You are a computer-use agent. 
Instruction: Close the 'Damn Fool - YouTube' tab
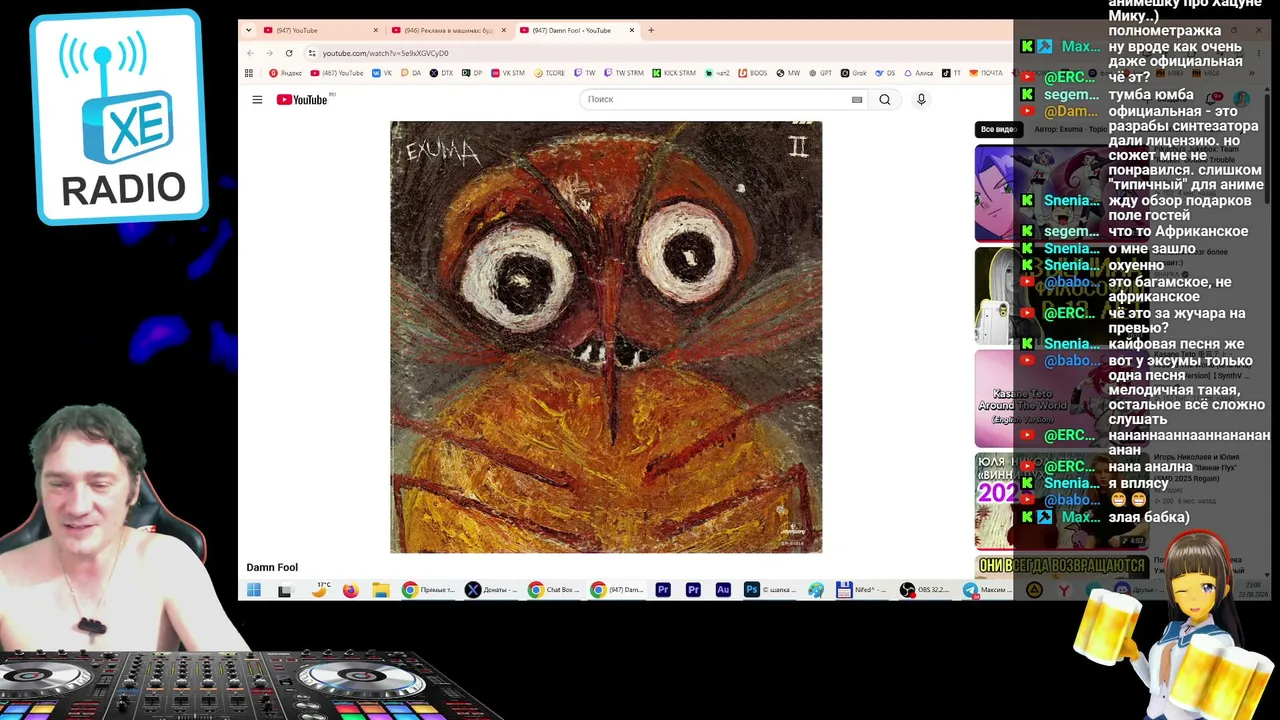tap(631, 30)
